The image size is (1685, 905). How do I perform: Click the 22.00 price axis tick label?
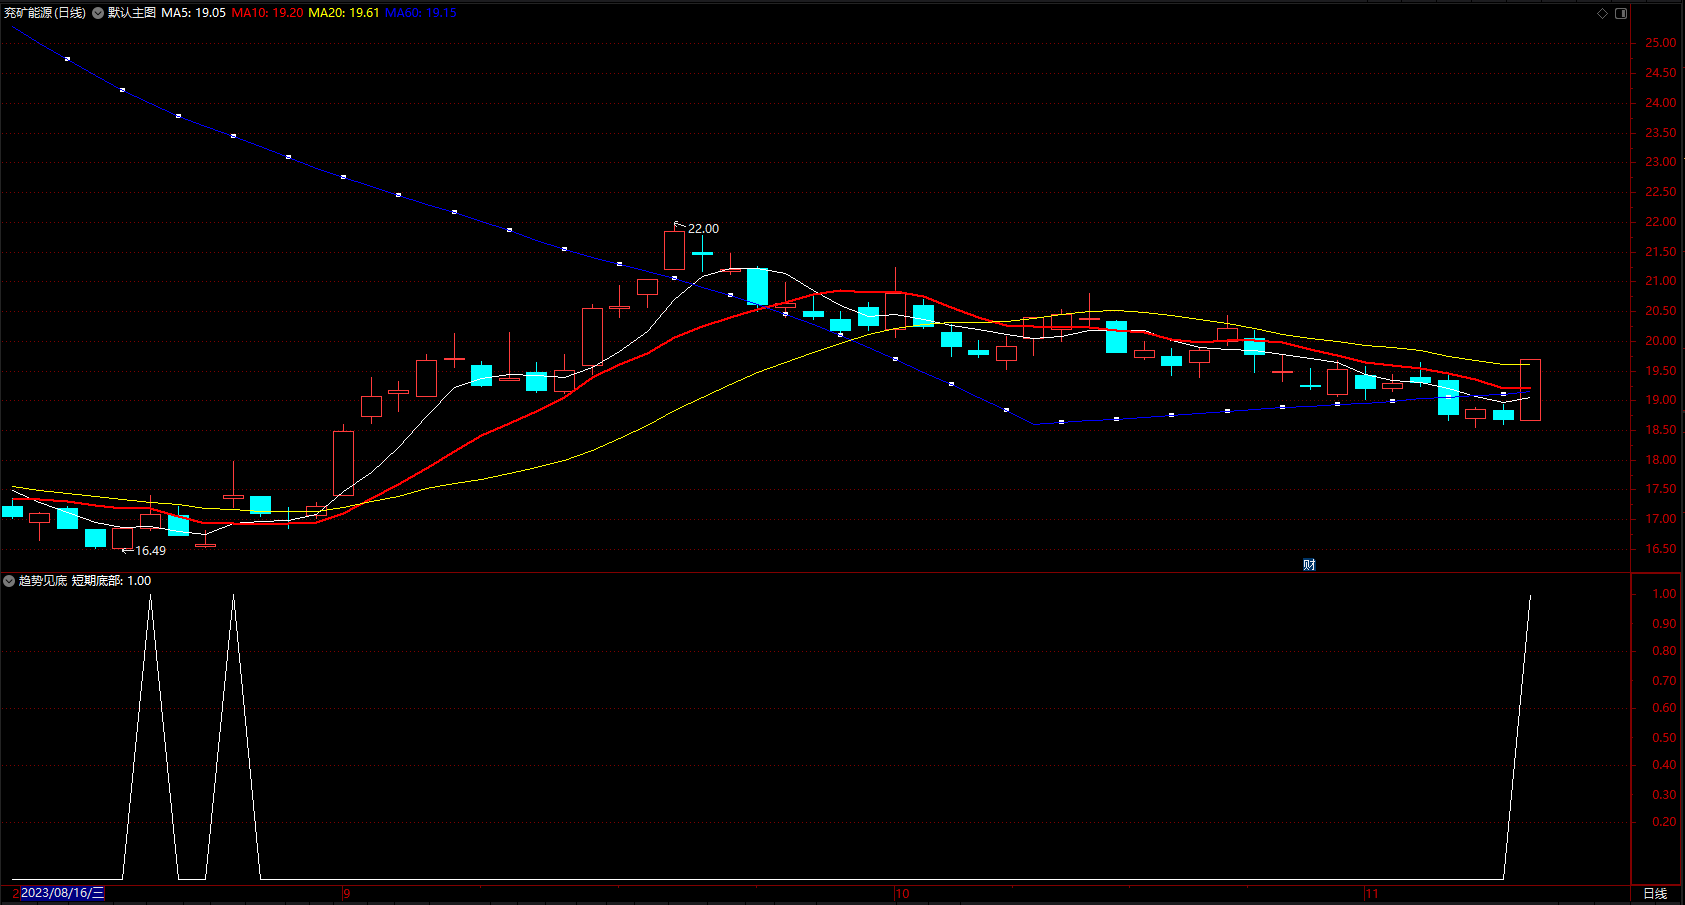tap(1661, 222)
